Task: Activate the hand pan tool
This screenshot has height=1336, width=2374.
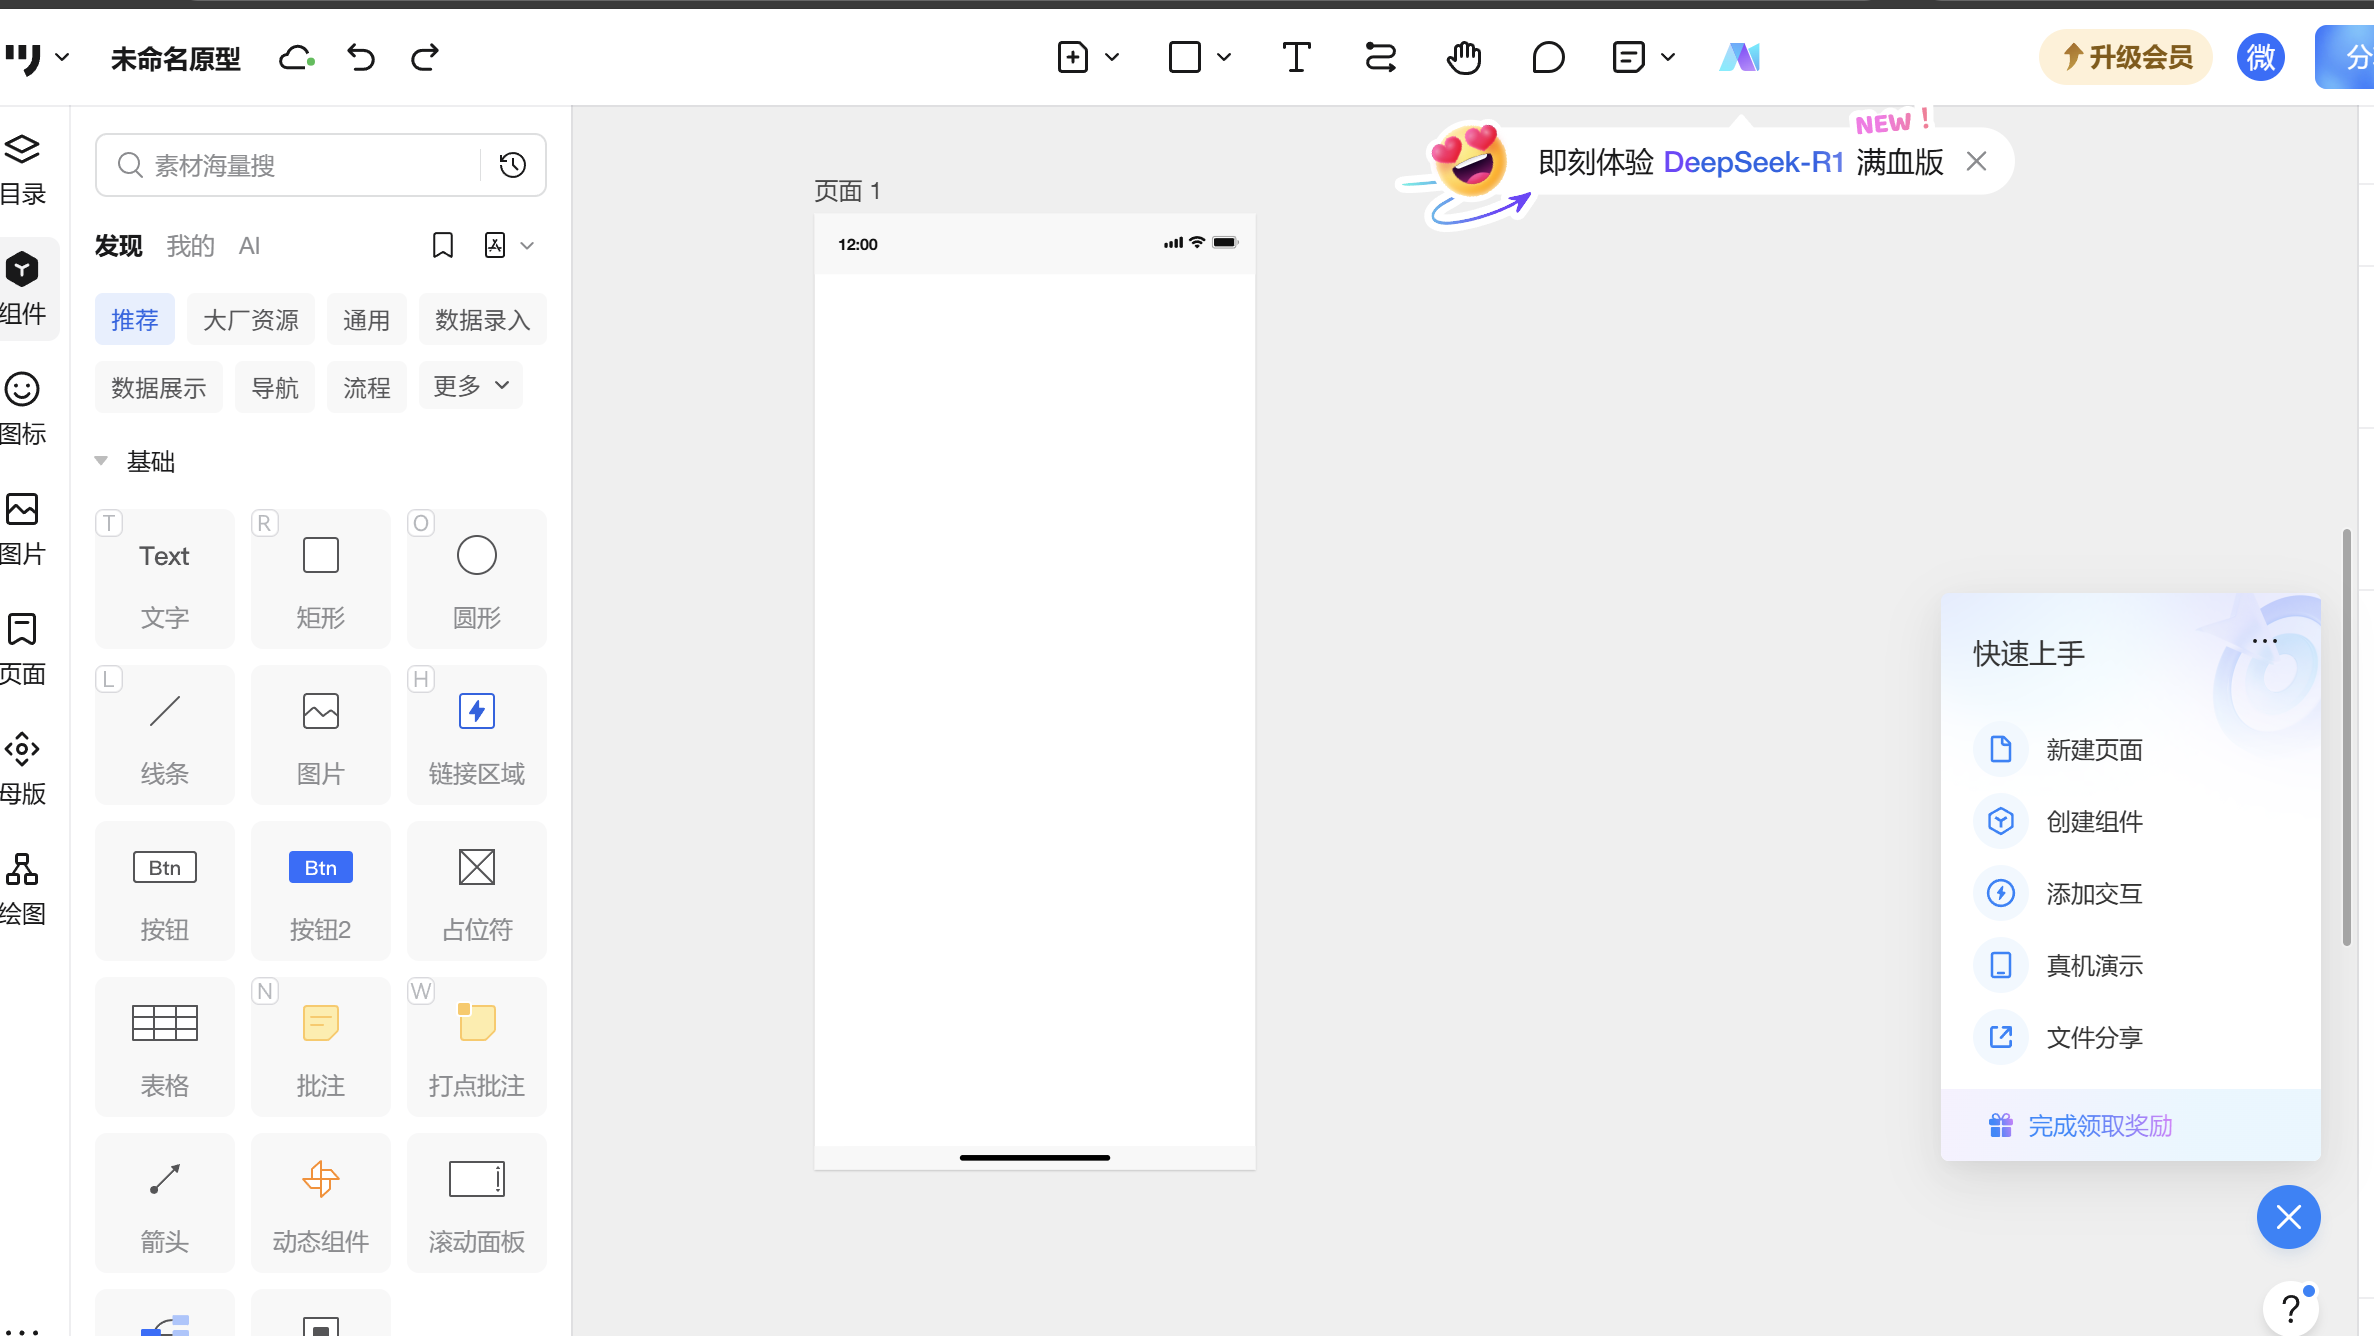Action: pos(1463,58)
